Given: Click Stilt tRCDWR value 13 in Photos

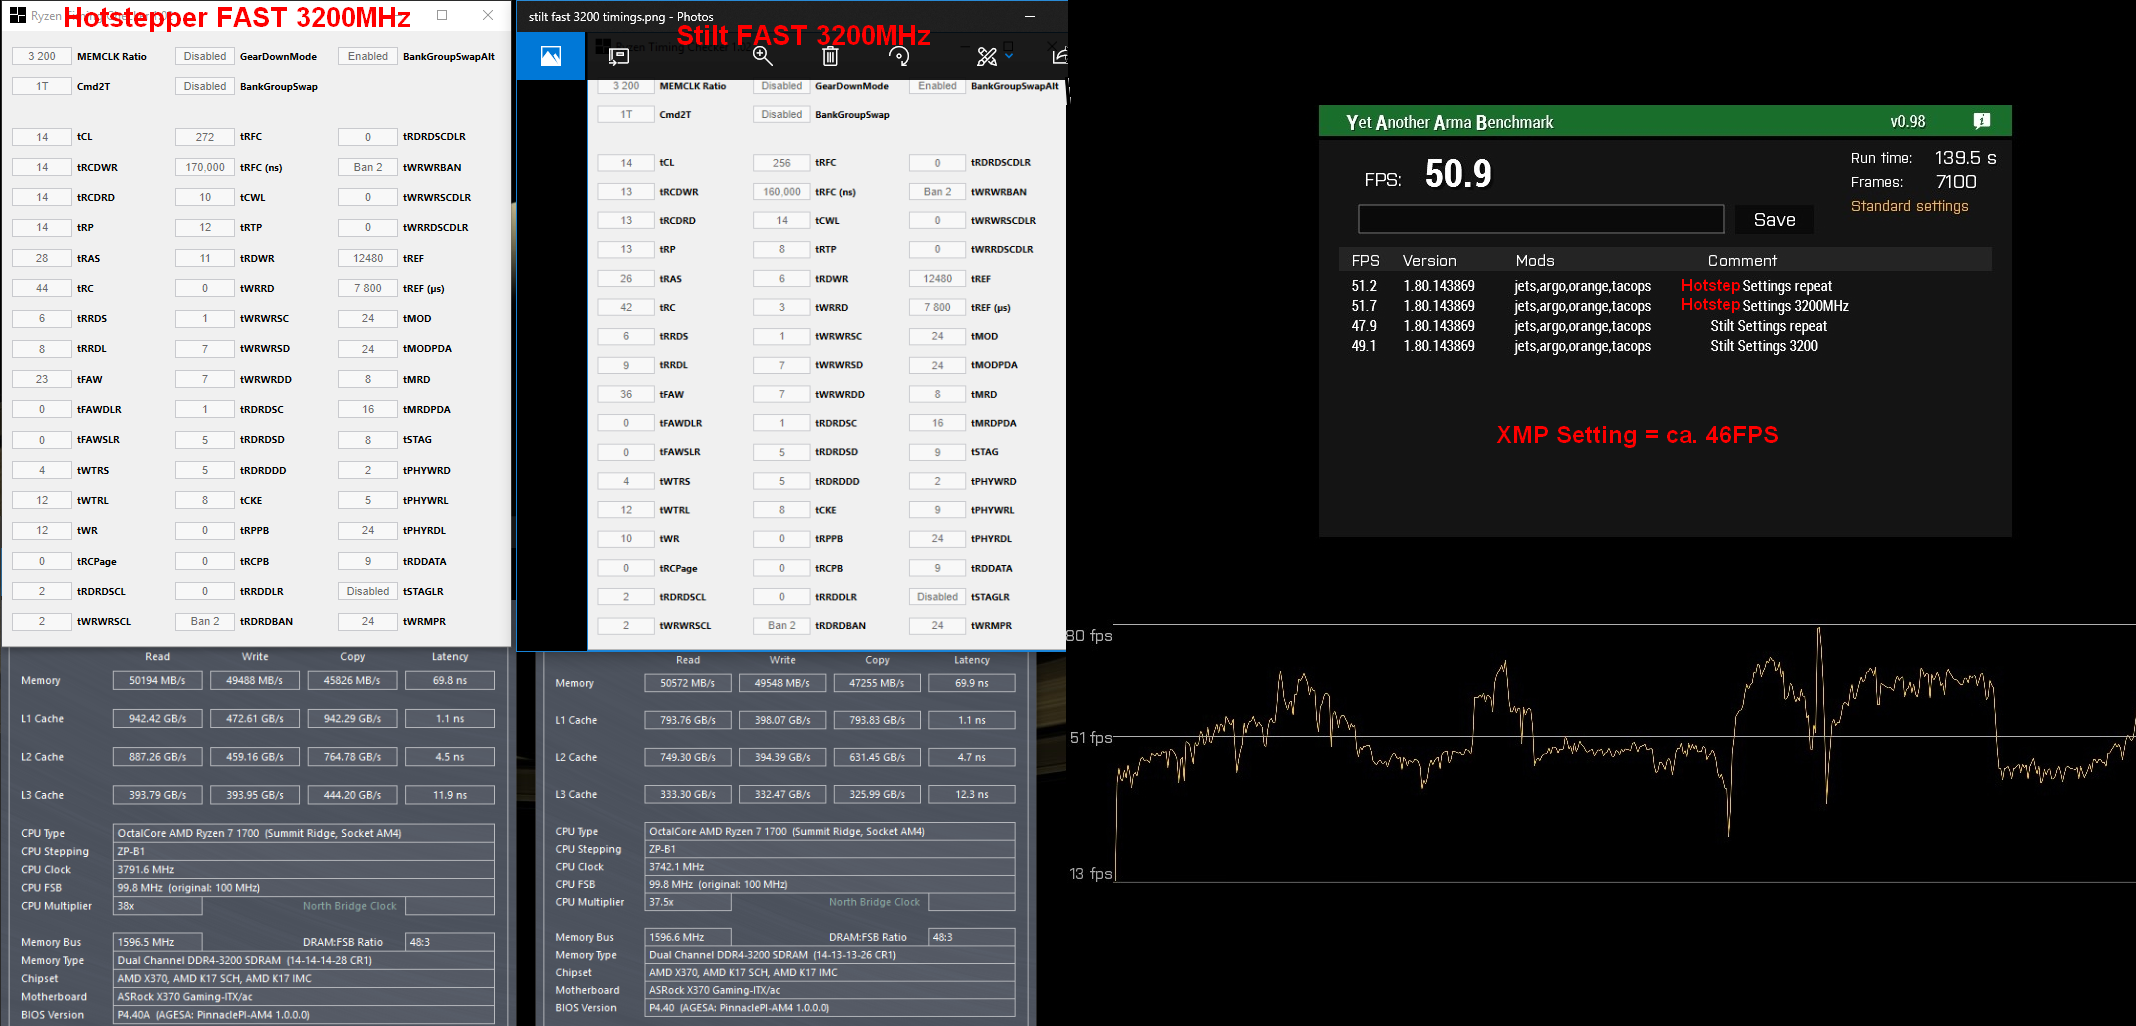Looking at the screenshot, I should pos(626,192).
